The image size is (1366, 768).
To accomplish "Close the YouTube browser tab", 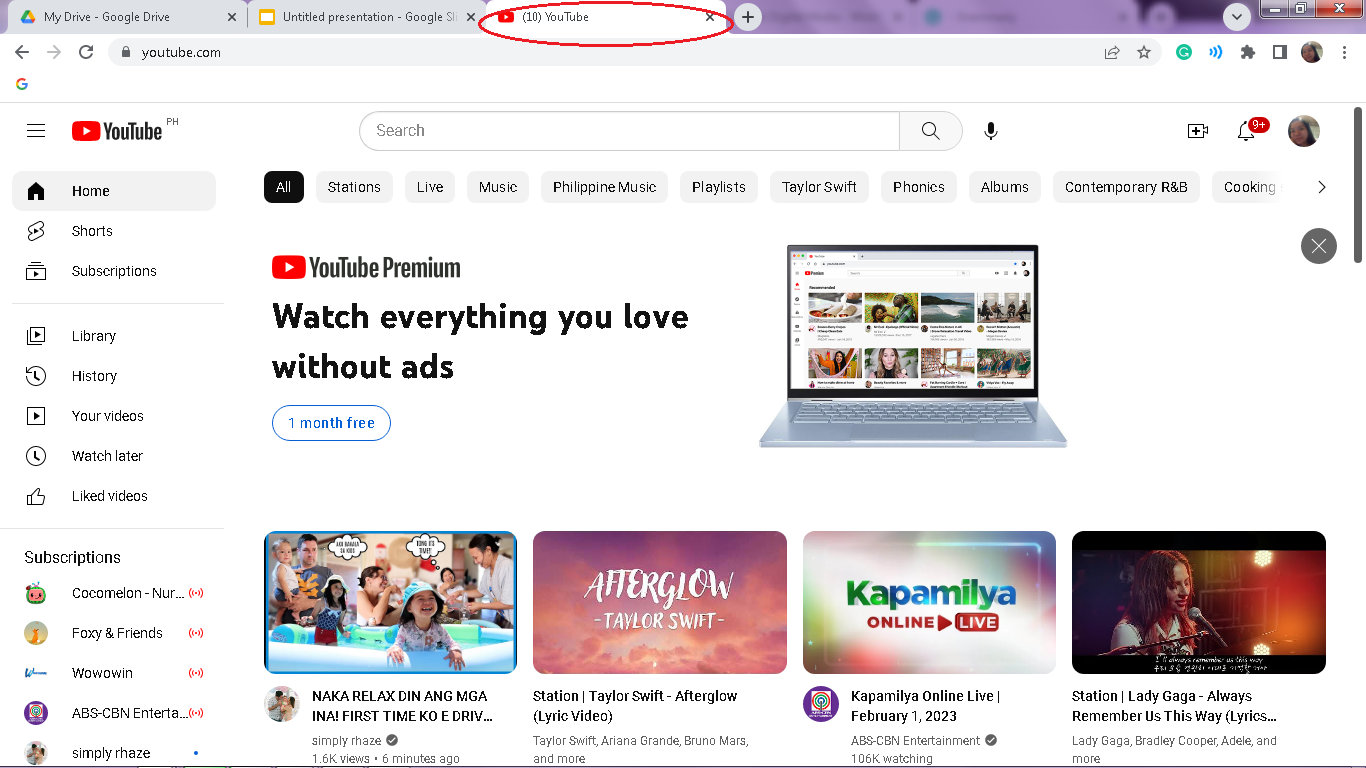I will (710, 17).
